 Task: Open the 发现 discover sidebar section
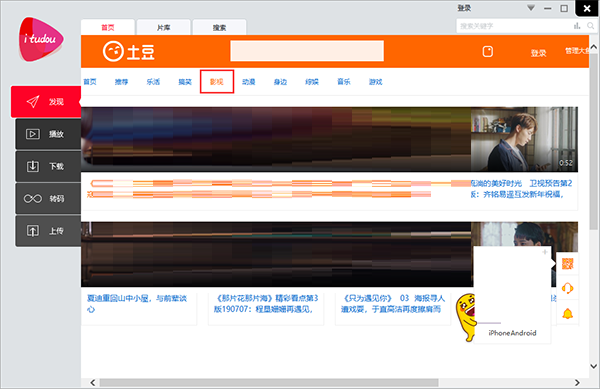pyautogui.click(x=46, y=102)
